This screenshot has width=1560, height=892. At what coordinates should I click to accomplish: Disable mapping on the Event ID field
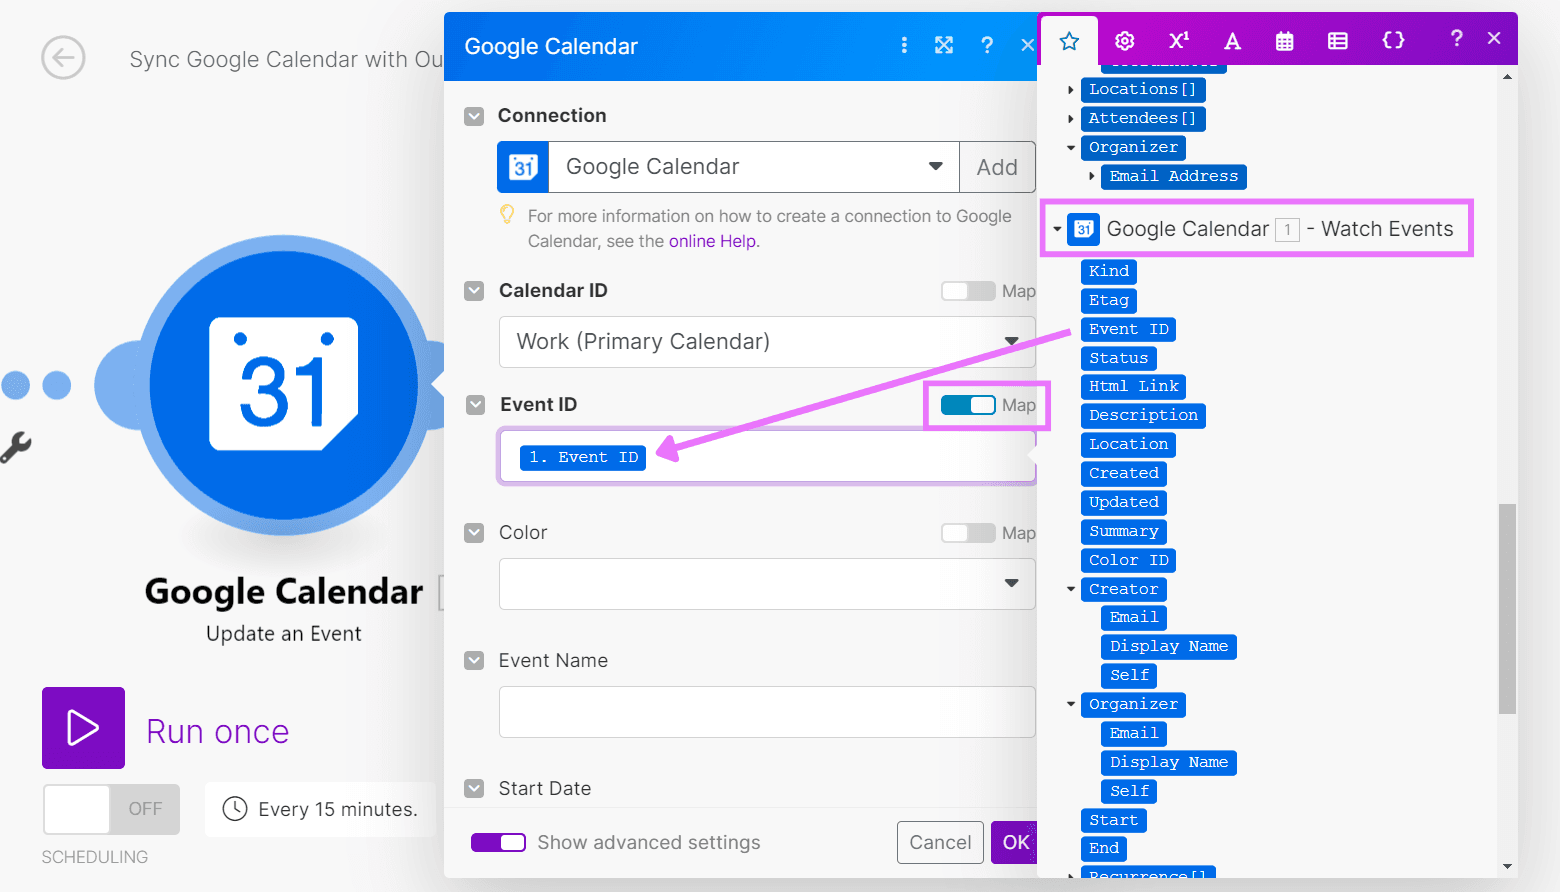[966, 405]
